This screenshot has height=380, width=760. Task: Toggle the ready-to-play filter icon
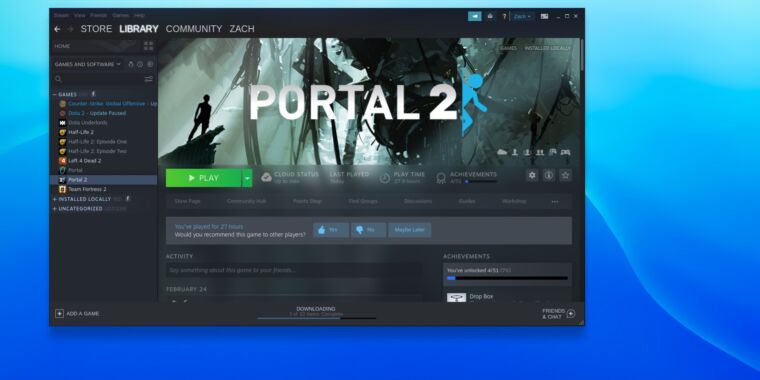pos(150,64)
